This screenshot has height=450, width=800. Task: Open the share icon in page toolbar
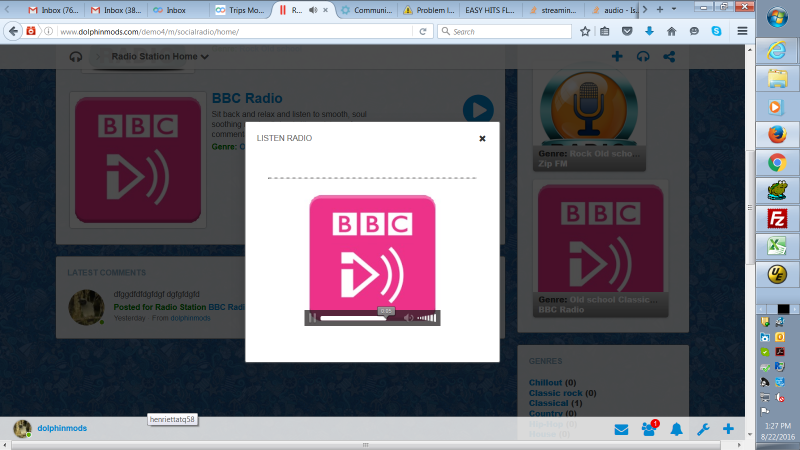(669, 56)
